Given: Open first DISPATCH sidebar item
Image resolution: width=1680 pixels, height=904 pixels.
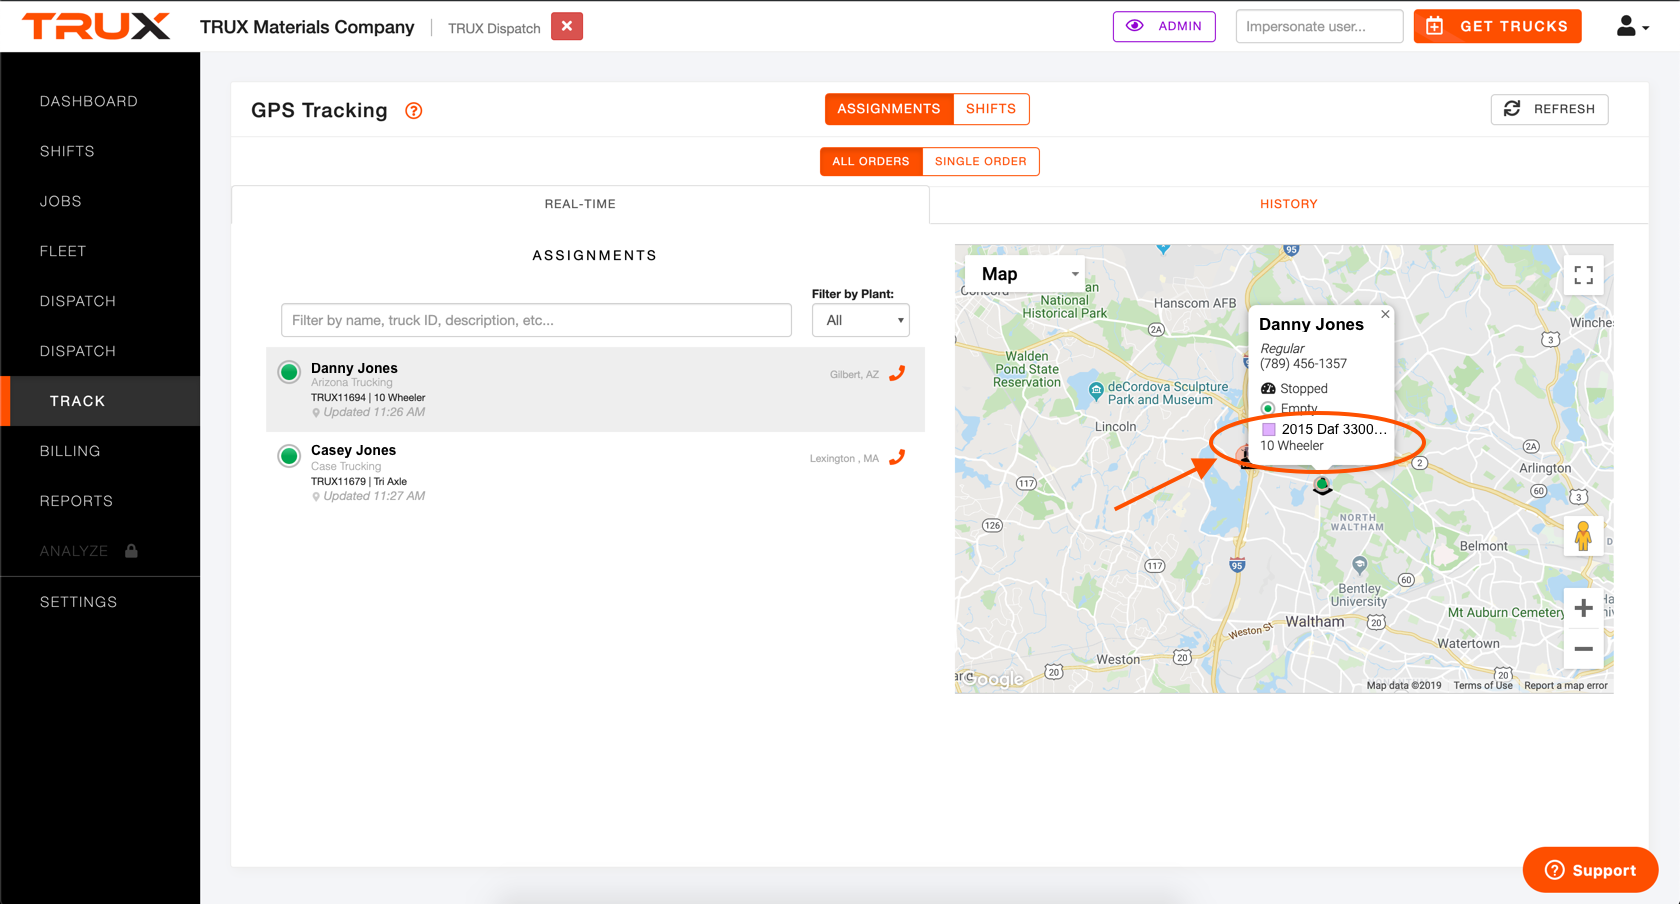Looking at the screenshot, I should (100, 301).
